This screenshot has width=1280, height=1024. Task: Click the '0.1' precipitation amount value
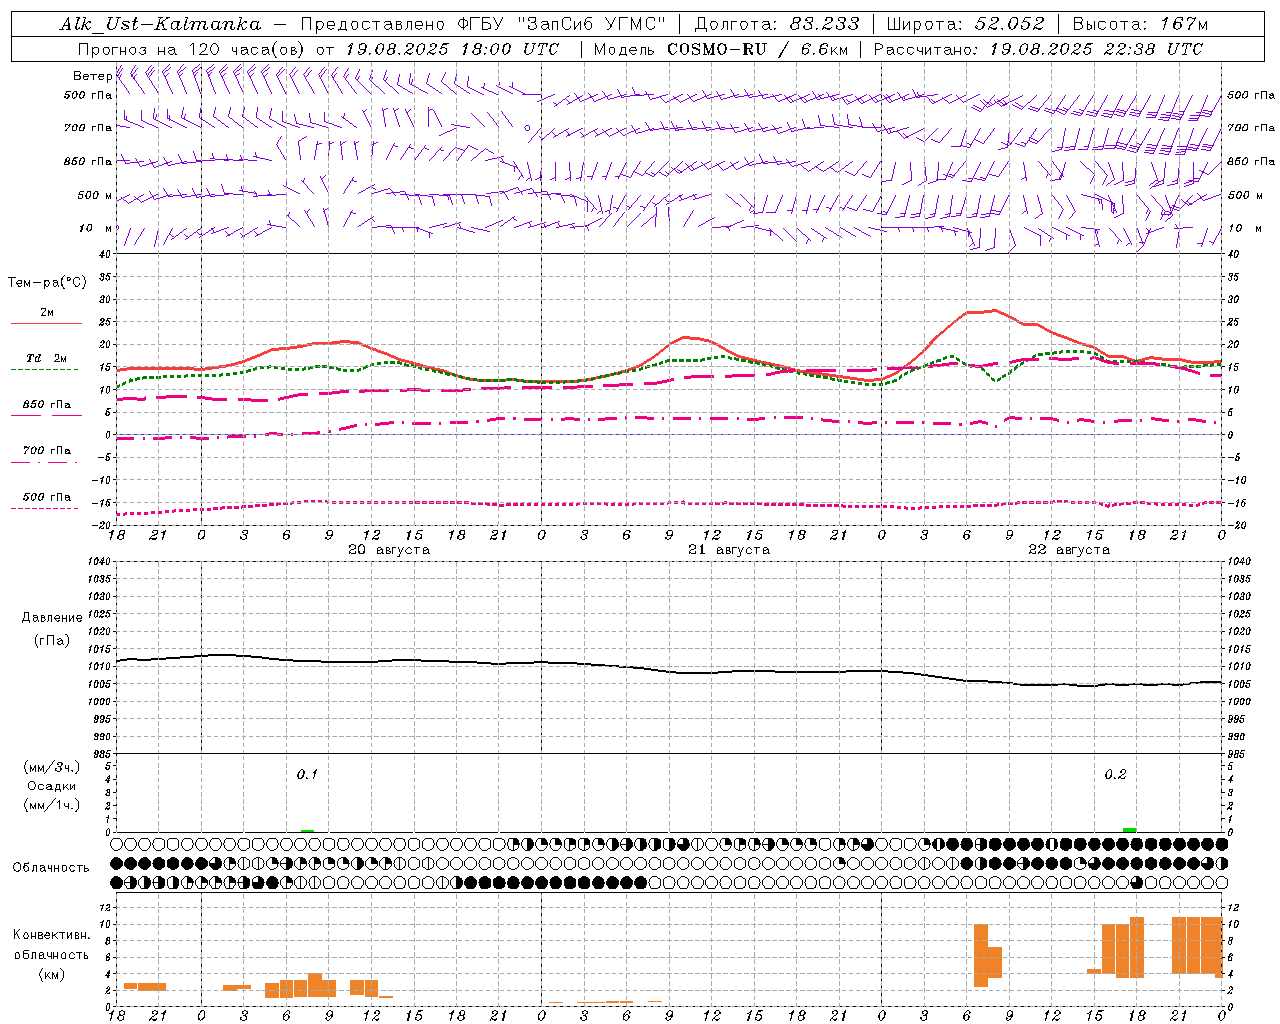coord(307,774)
